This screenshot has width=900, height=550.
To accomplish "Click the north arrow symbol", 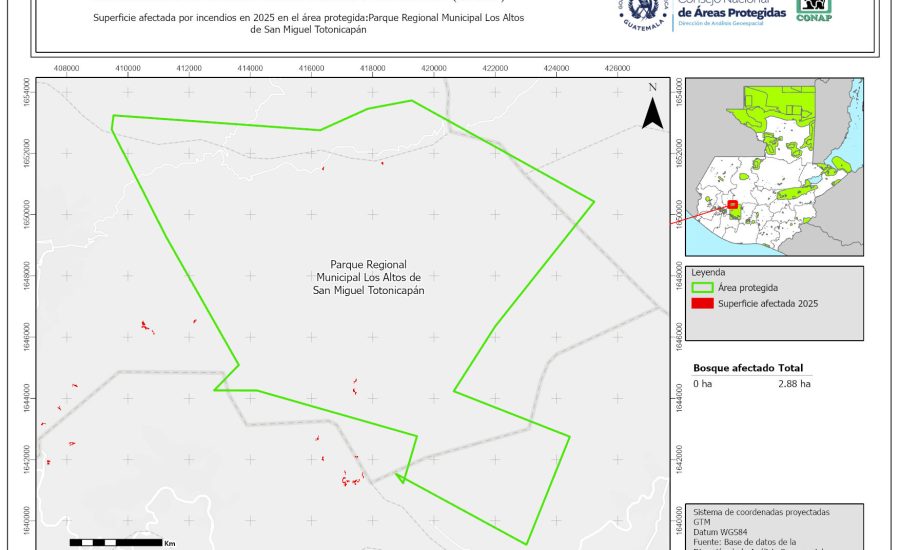I will coord(652,111).
